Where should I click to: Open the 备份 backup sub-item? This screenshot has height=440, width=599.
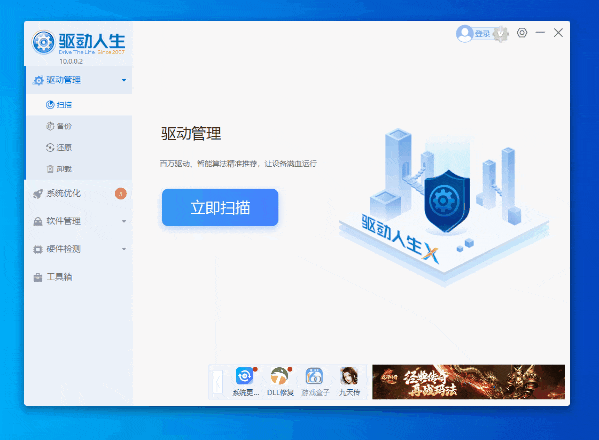pos(79,126)
